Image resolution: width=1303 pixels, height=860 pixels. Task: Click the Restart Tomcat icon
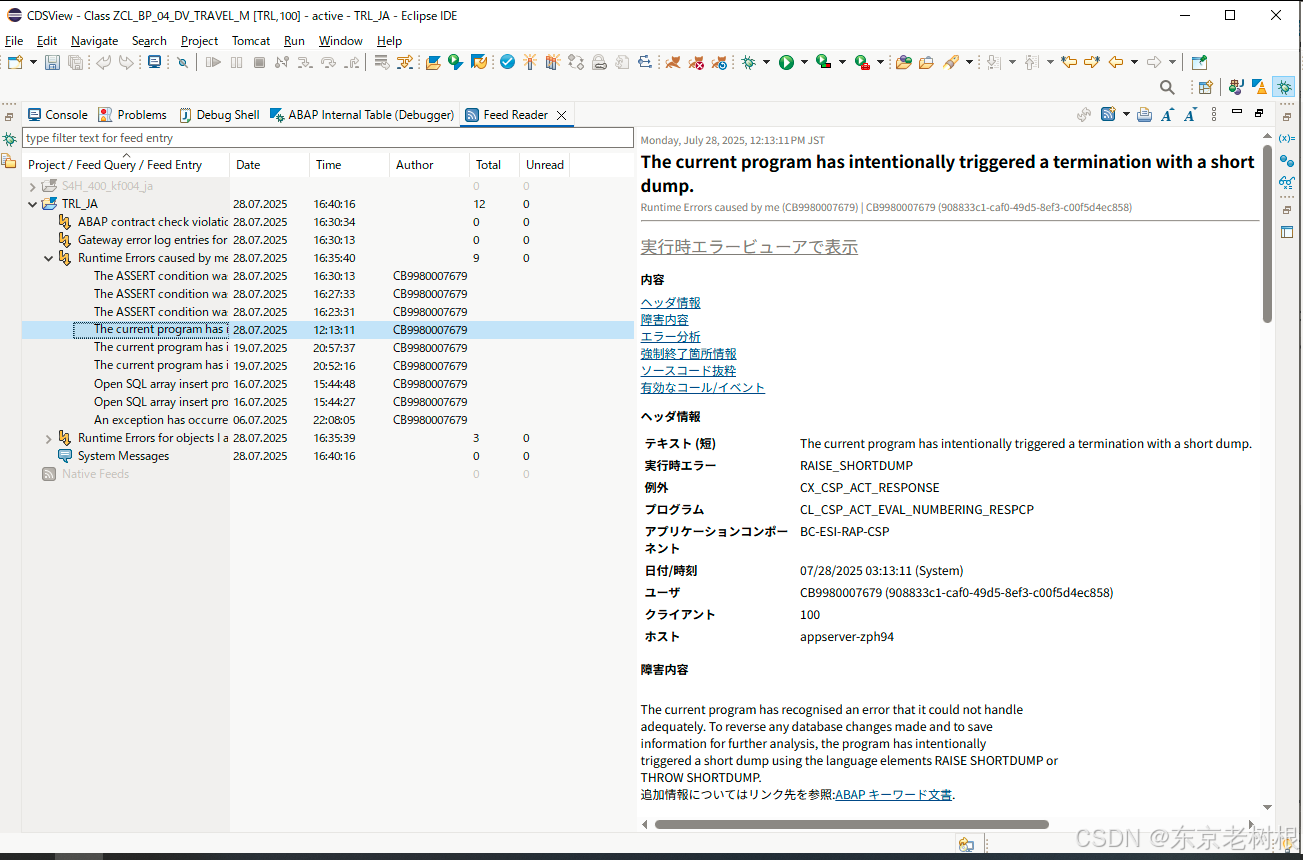coord(719,62)
